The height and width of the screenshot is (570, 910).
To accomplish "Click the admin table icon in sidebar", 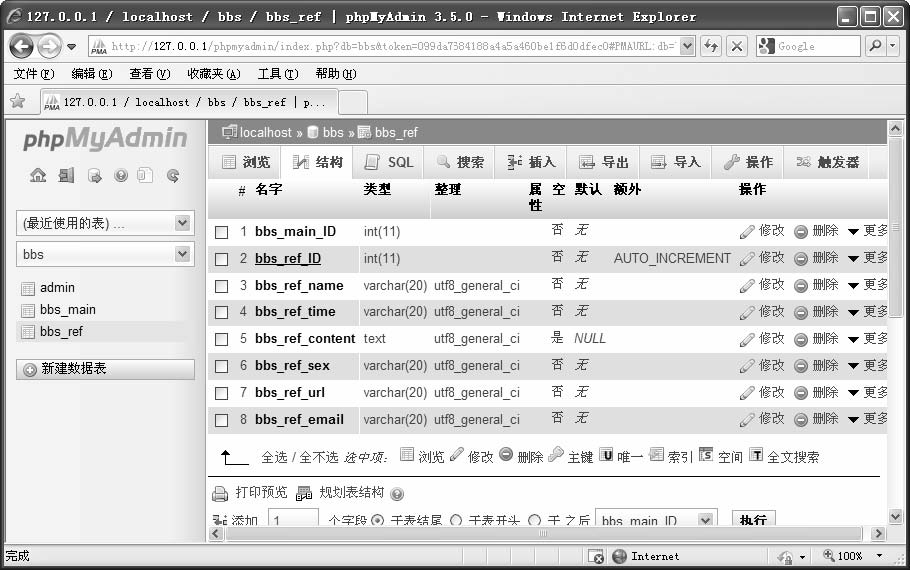I will coord(28,288).
